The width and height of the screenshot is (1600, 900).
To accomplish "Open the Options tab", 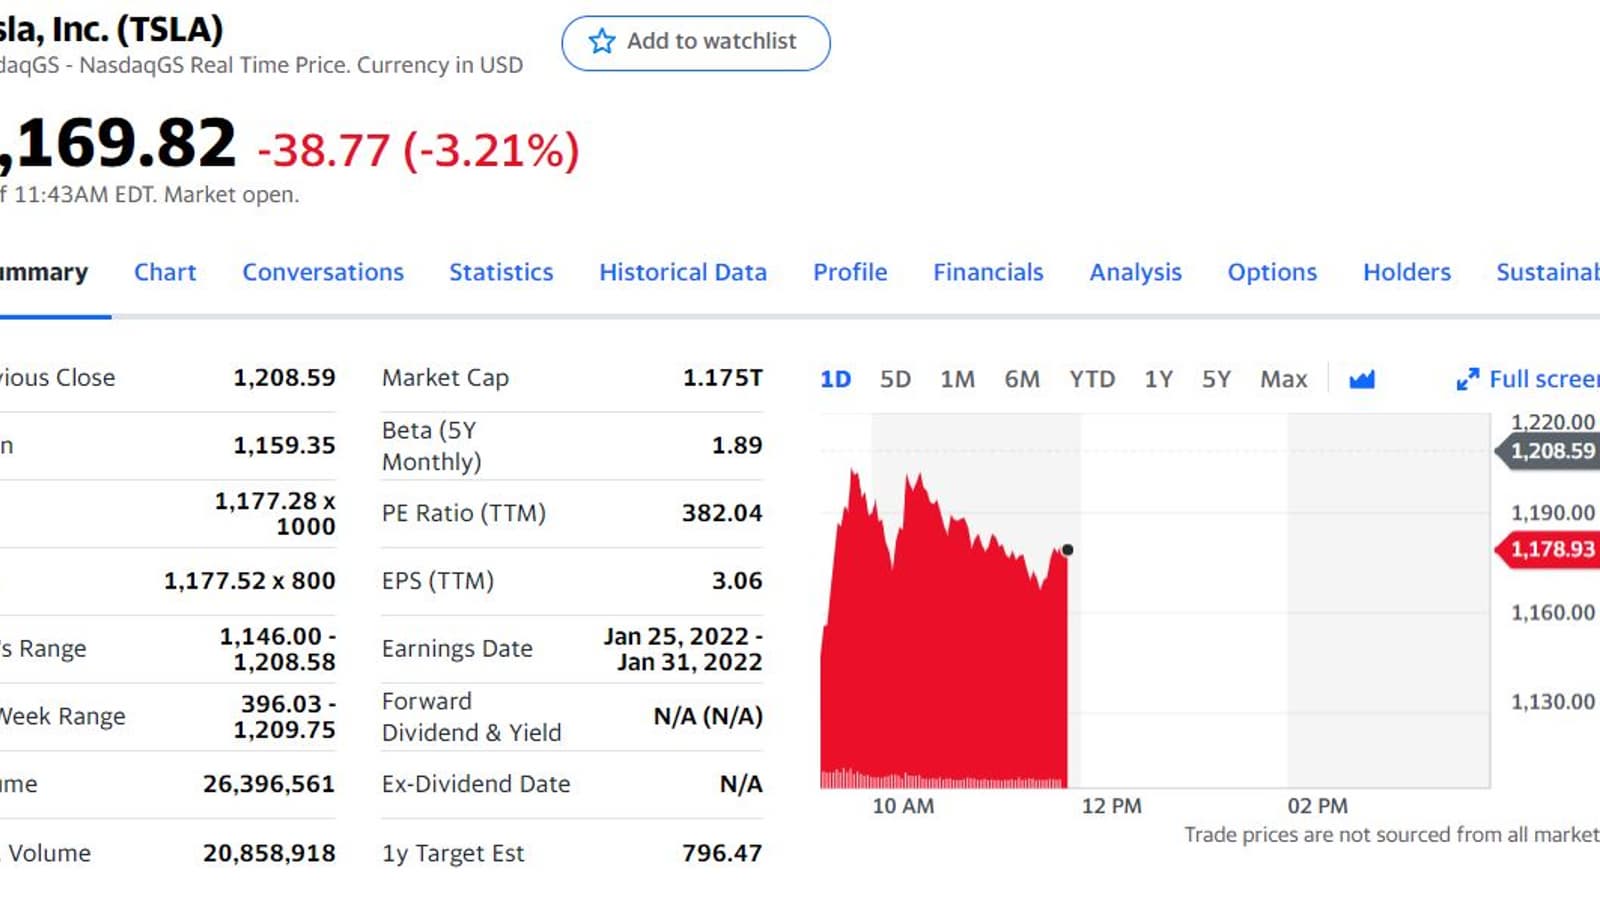I will [1272, 272].
